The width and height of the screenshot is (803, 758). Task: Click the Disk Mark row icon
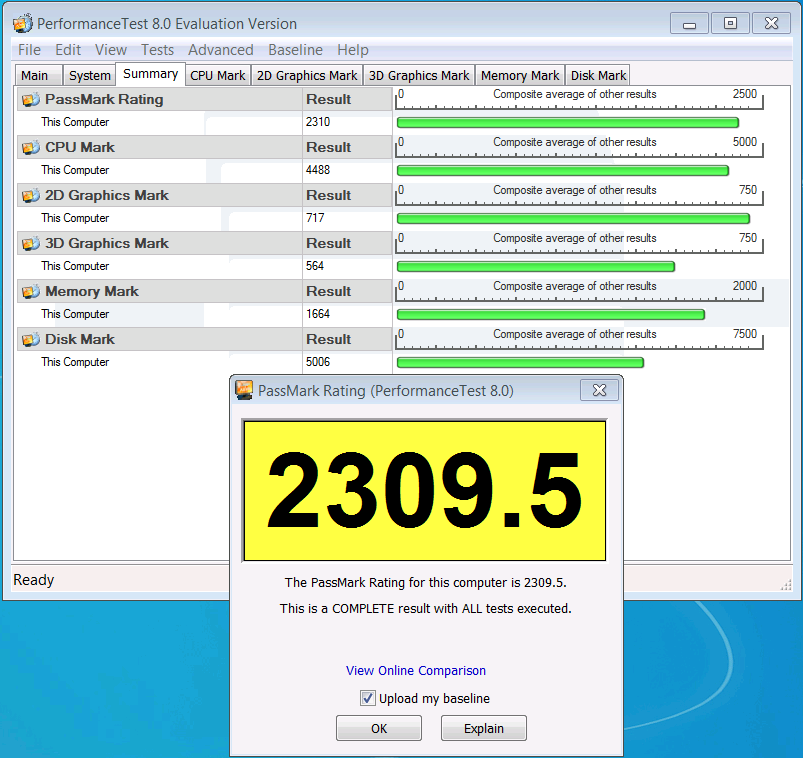31,340
